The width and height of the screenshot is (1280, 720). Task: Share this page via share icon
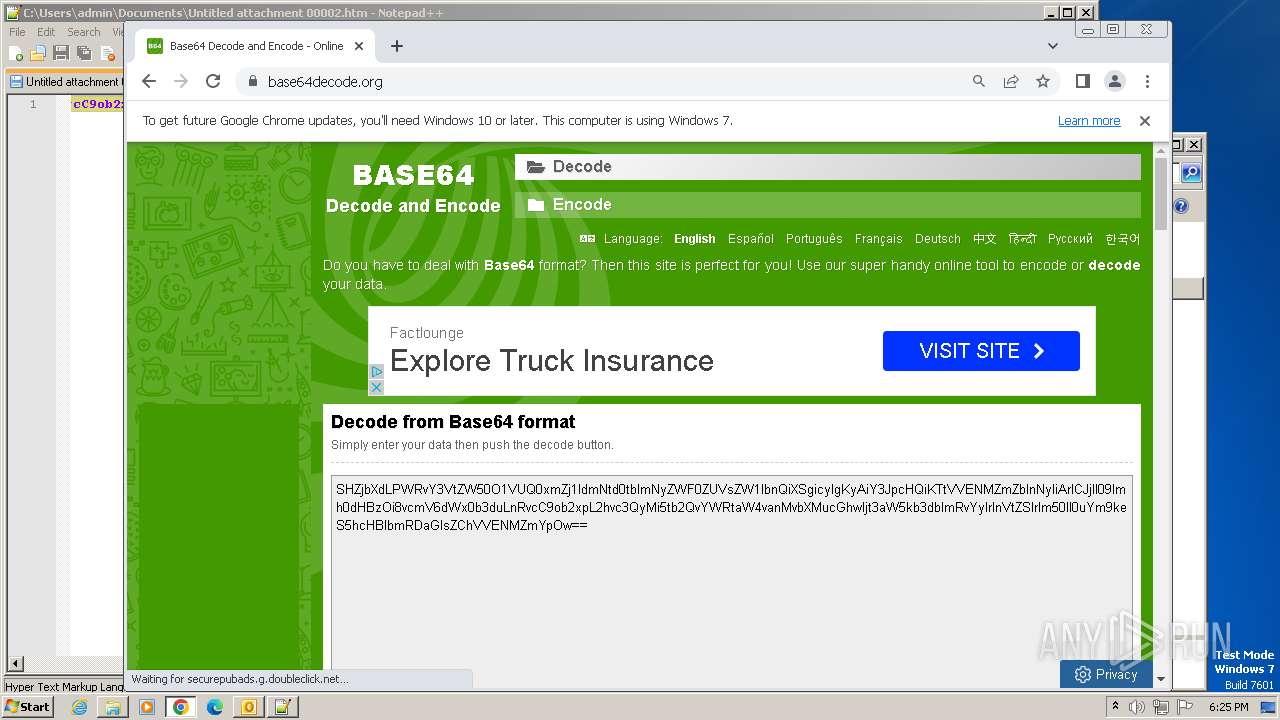(x=1011, y=81)
